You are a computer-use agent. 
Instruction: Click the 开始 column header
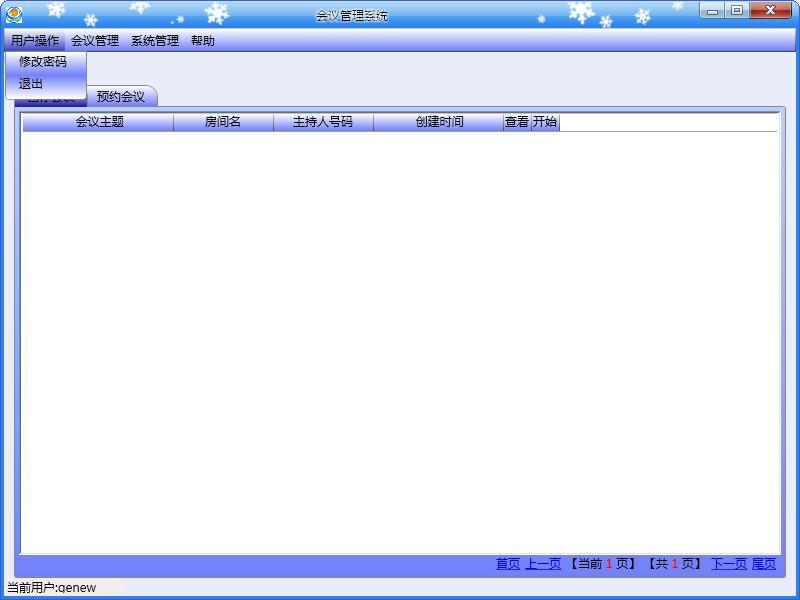pyautogui.click(x=546, y=121)
